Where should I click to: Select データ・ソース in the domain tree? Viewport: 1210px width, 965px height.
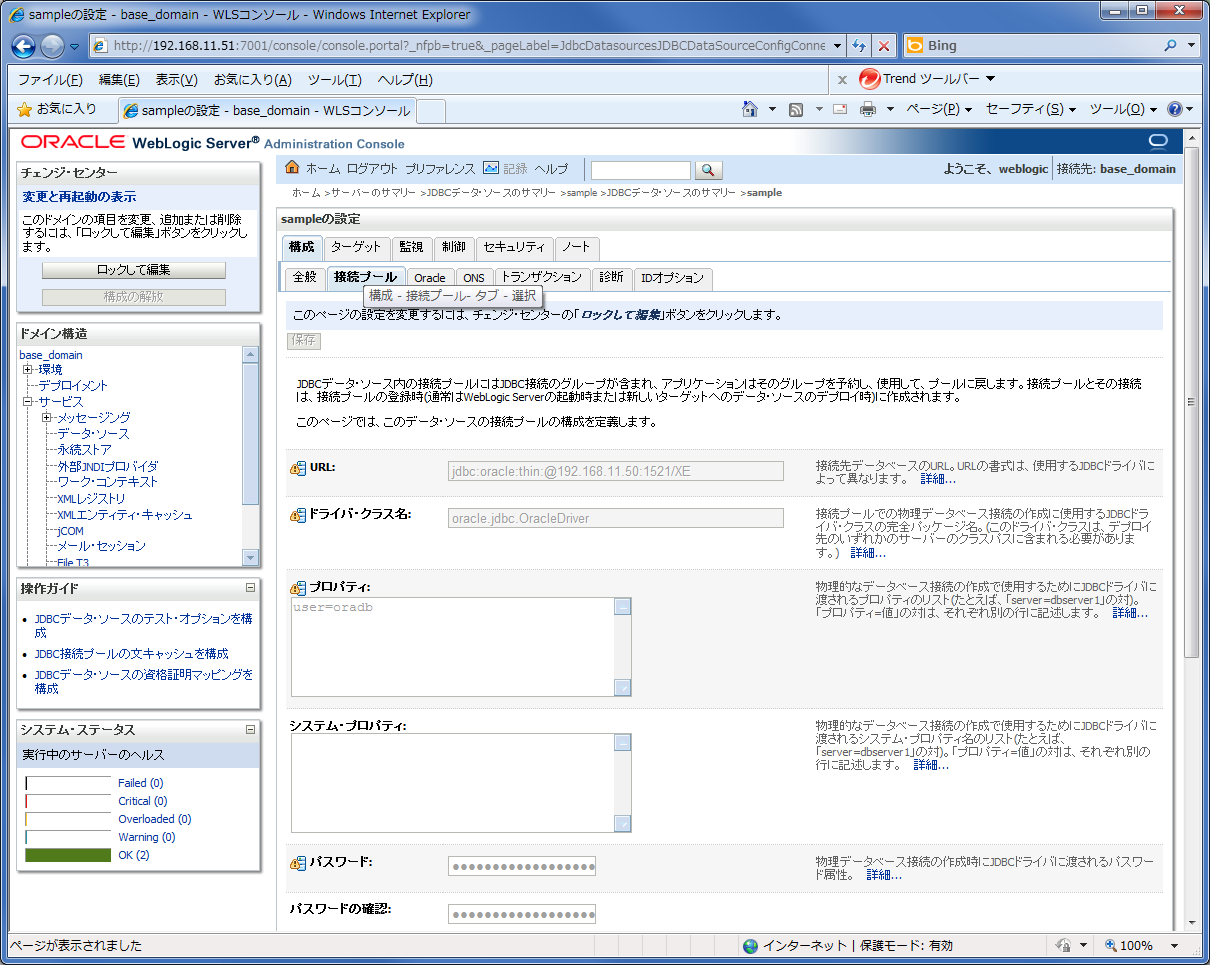coord(93,434)
